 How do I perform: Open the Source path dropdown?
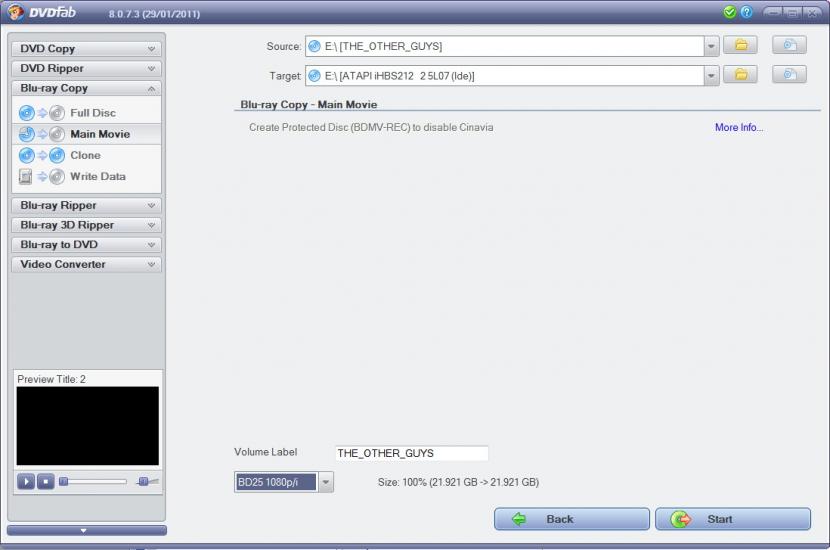pos(711,46)
